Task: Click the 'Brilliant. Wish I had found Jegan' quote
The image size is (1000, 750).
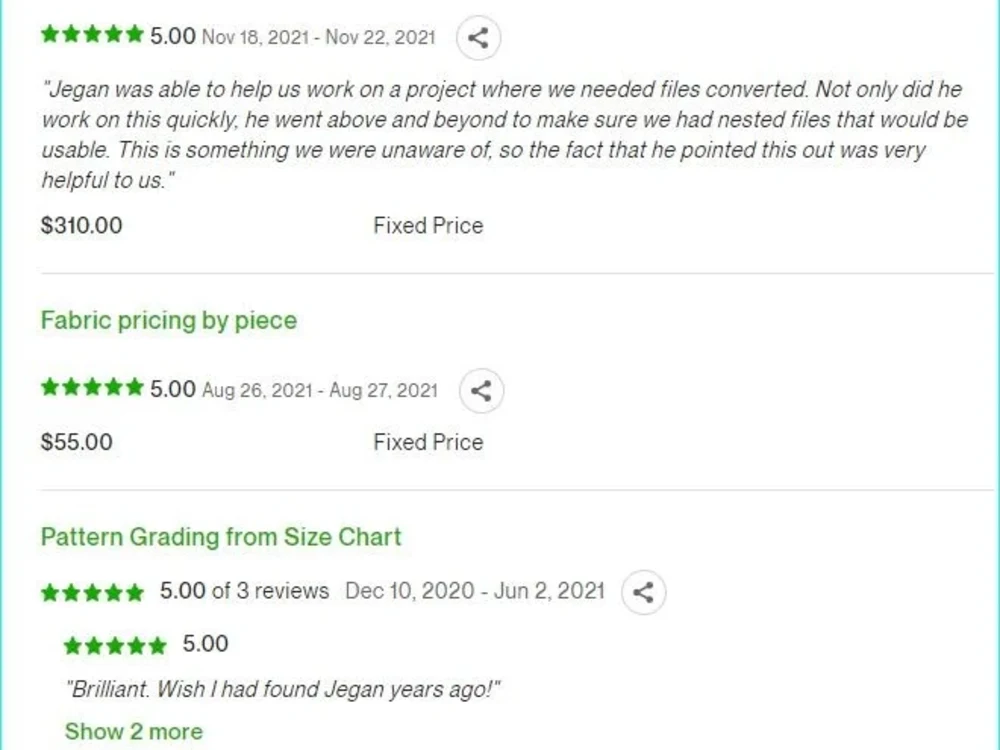Action: click(283, 689)
